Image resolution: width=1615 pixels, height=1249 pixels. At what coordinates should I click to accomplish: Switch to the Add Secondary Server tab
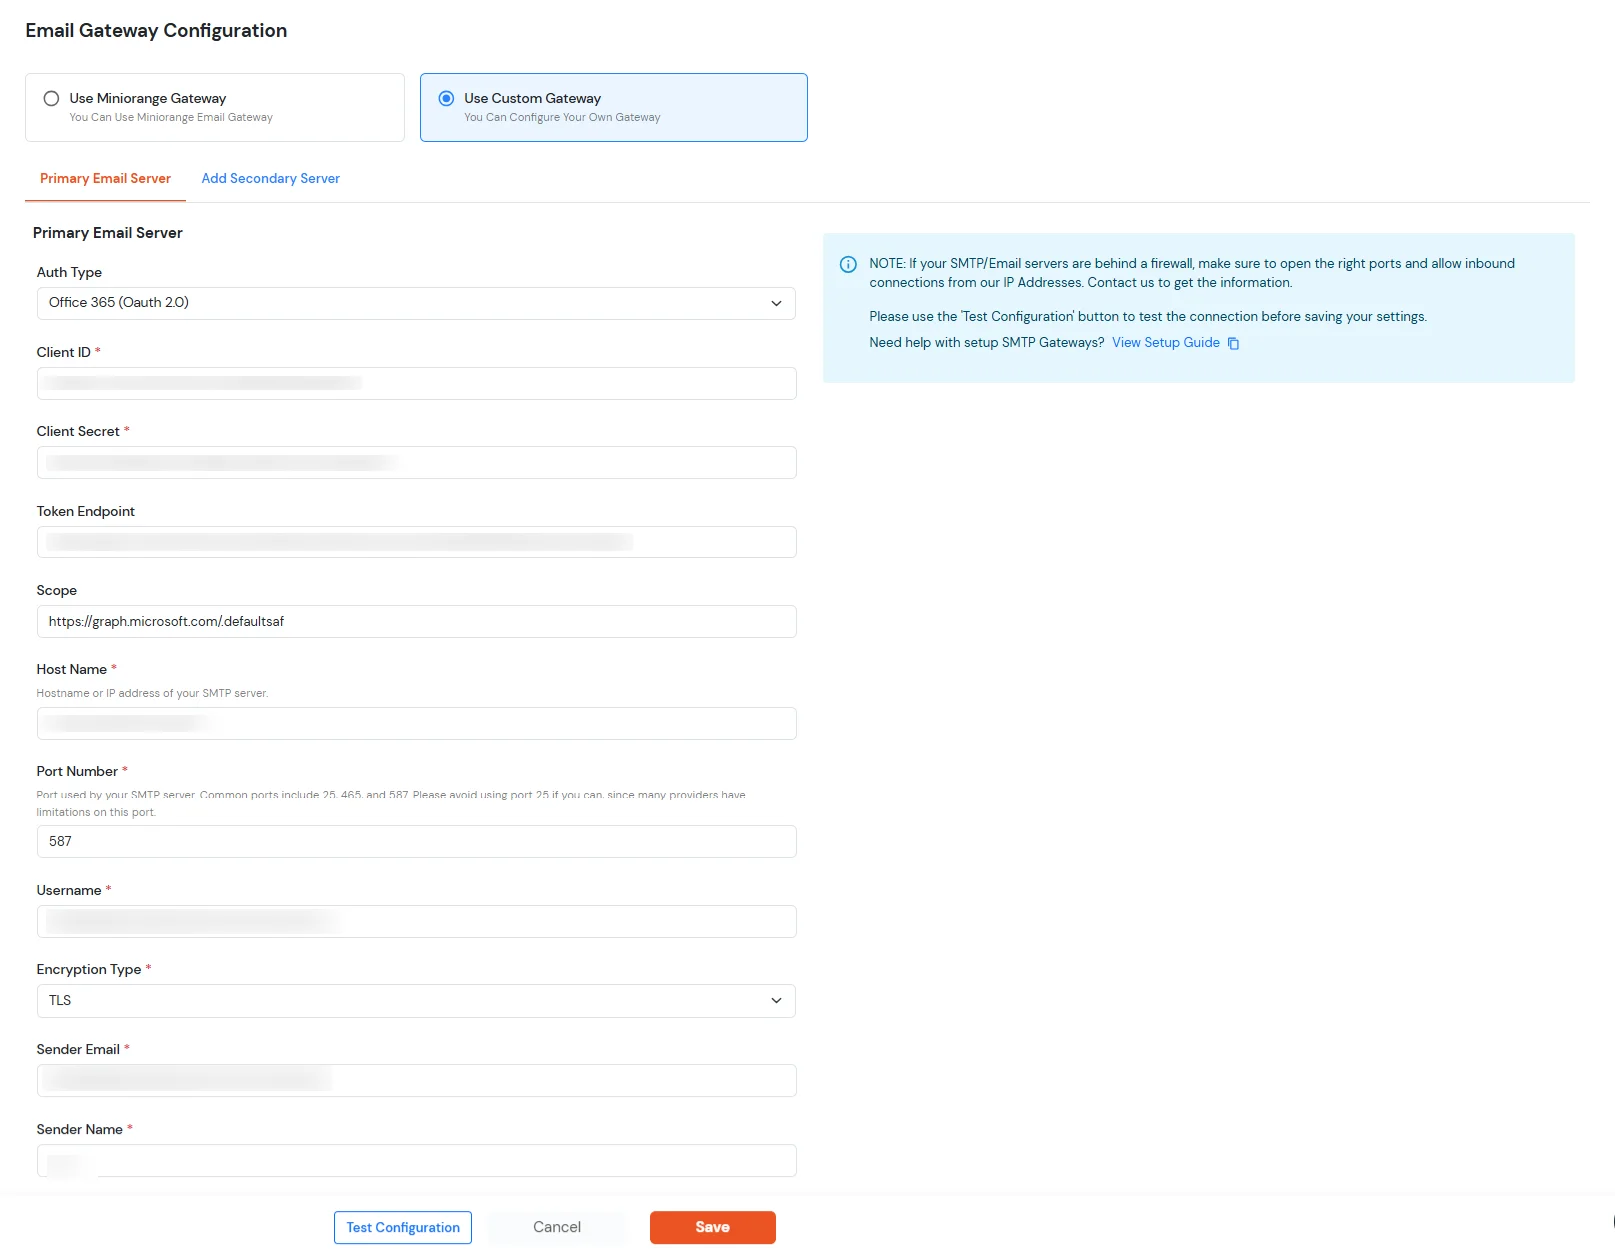(270, 178)
